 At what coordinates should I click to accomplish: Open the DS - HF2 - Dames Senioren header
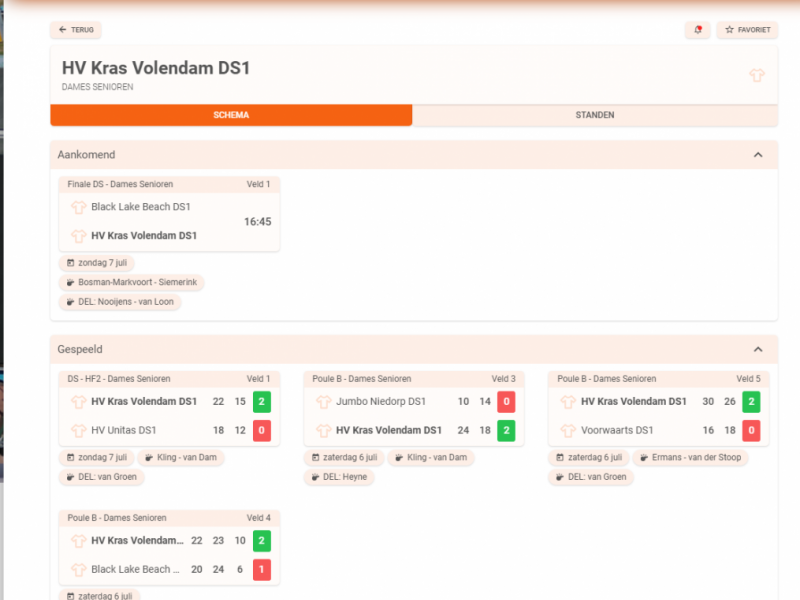pos(169,379)
